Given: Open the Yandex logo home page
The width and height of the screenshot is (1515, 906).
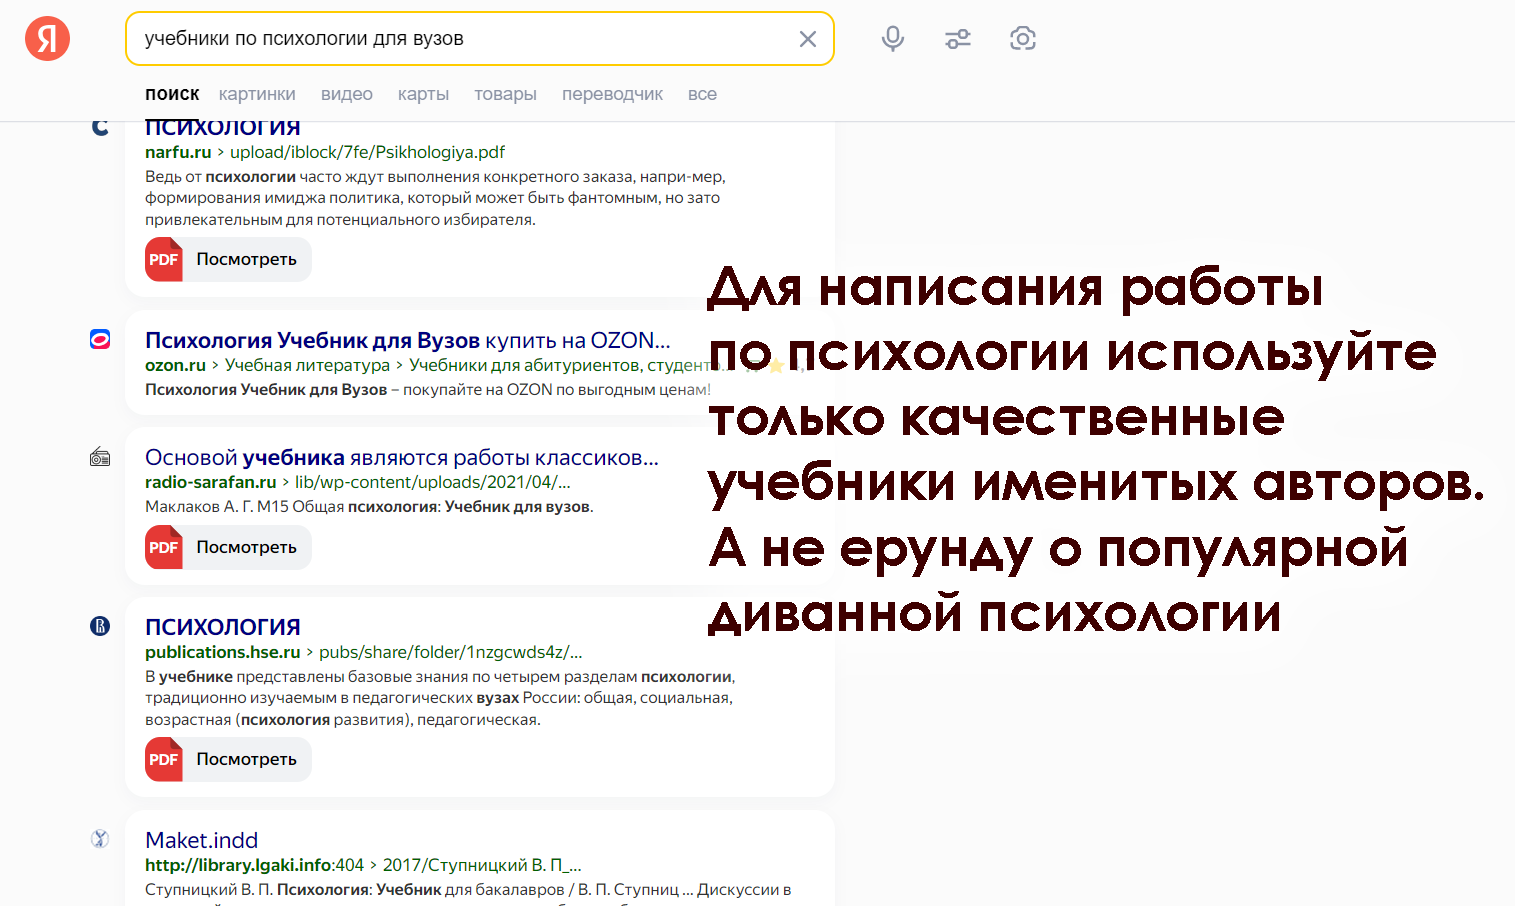Looking at the screenshot, I should (x=47, y=39).
